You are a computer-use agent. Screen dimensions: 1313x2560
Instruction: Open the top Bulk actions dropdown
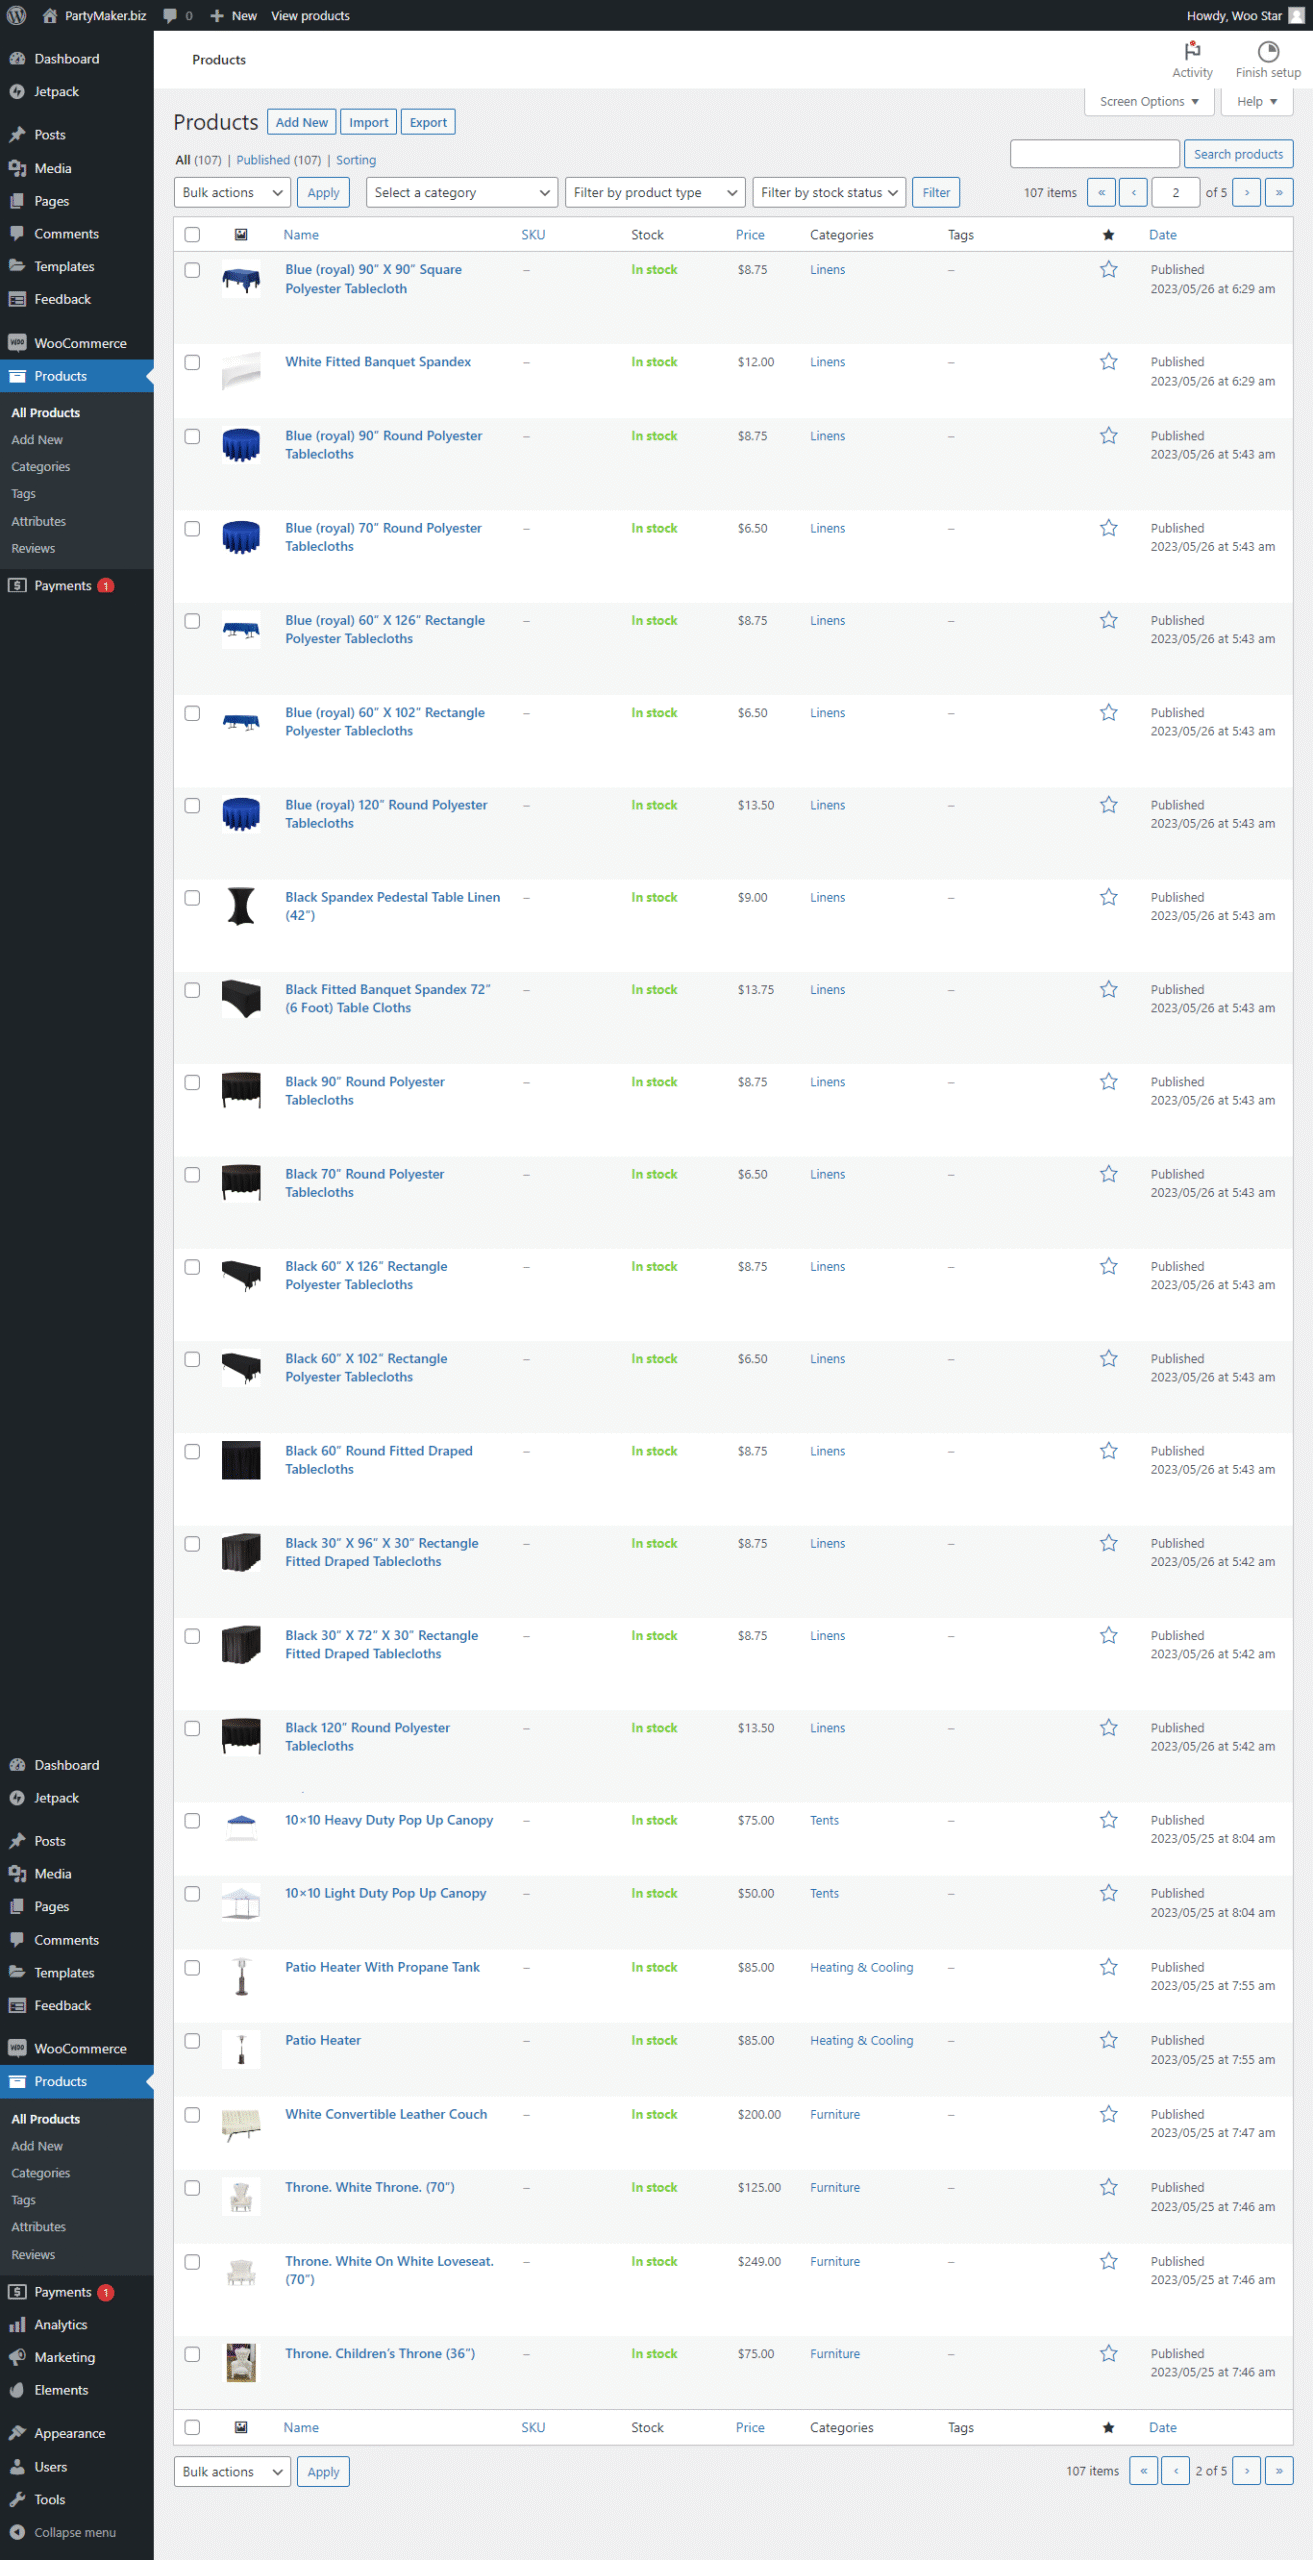[x=232, y=192]
